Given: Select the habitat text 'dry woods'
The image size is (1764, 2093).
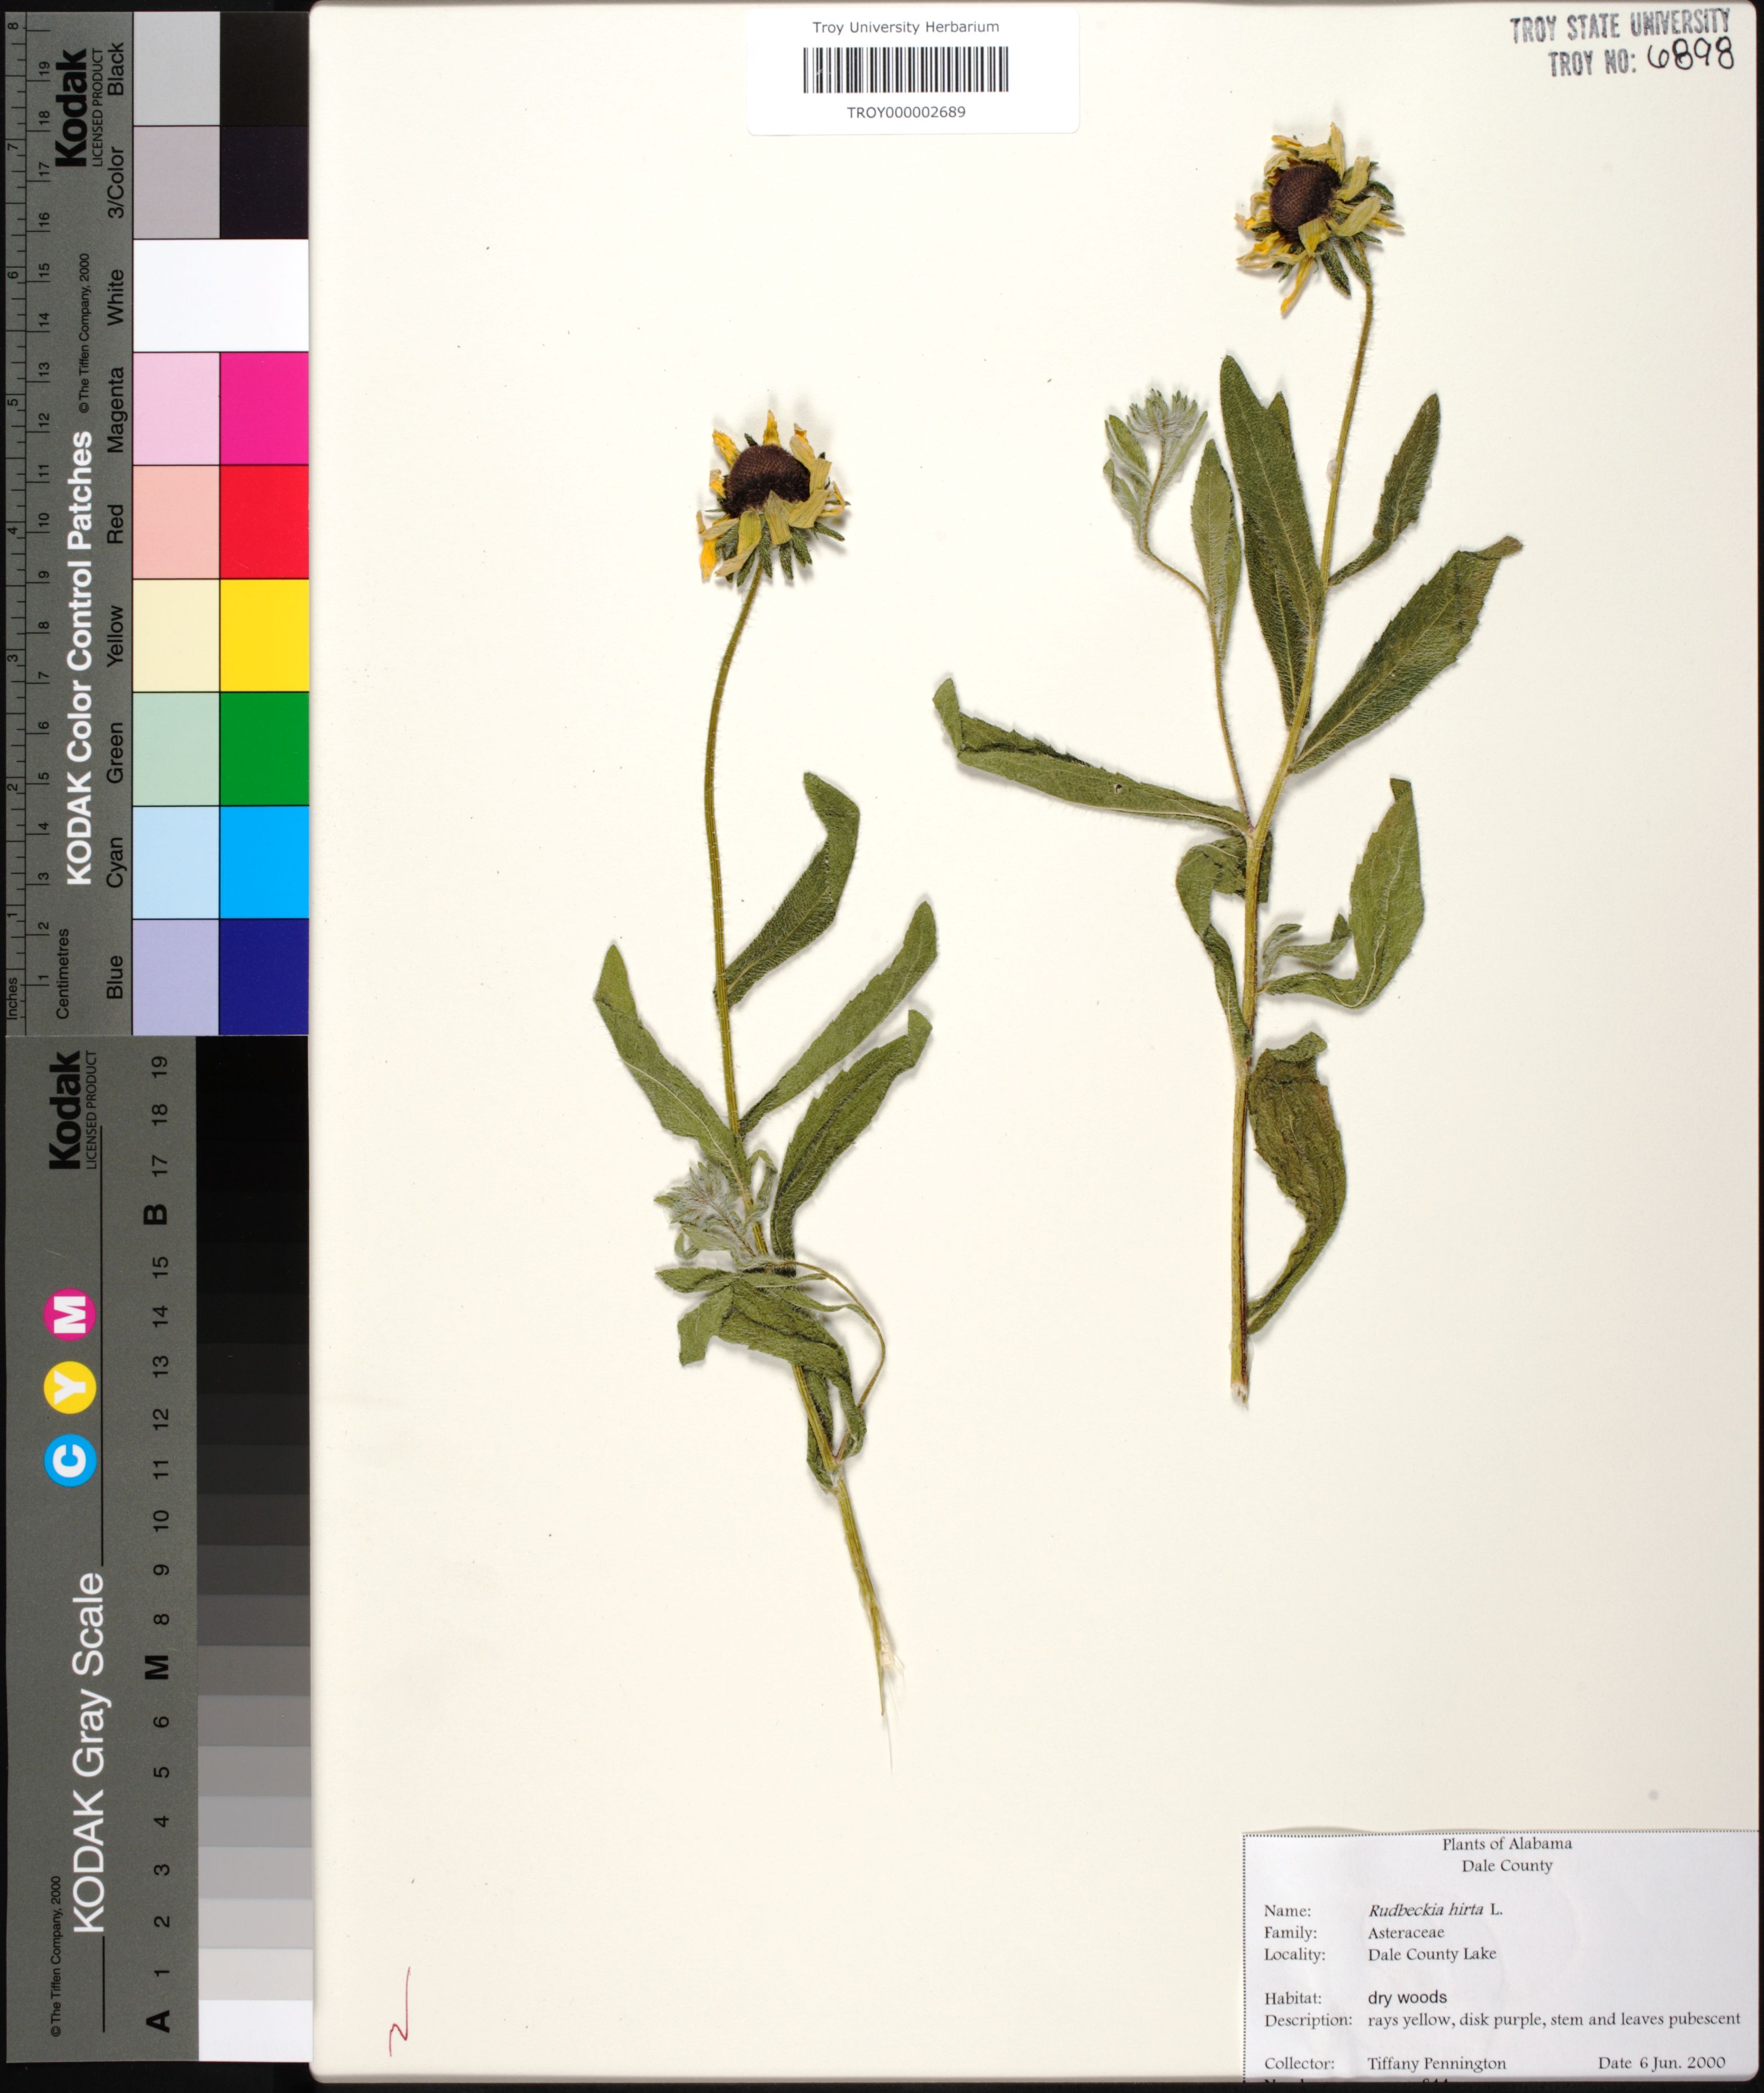Looking at the screenshot, I should pos(1407,1997).
